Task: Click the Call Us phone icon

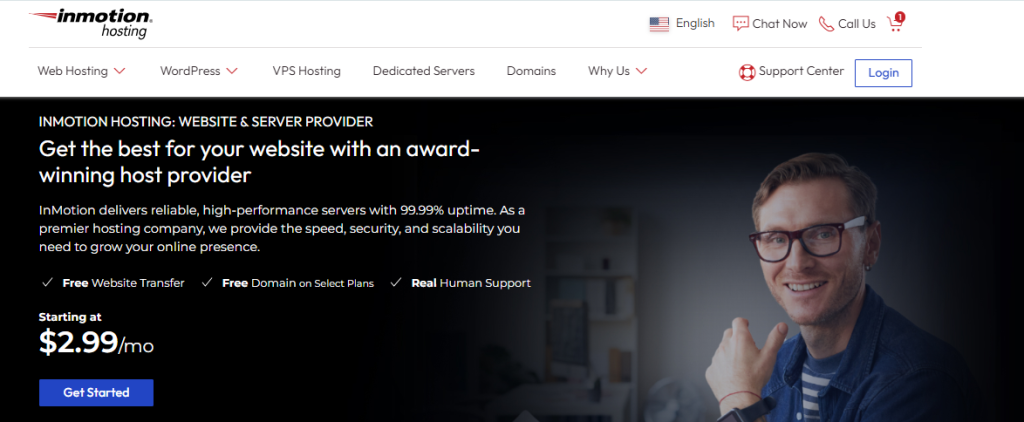Action: pos(826,24)
